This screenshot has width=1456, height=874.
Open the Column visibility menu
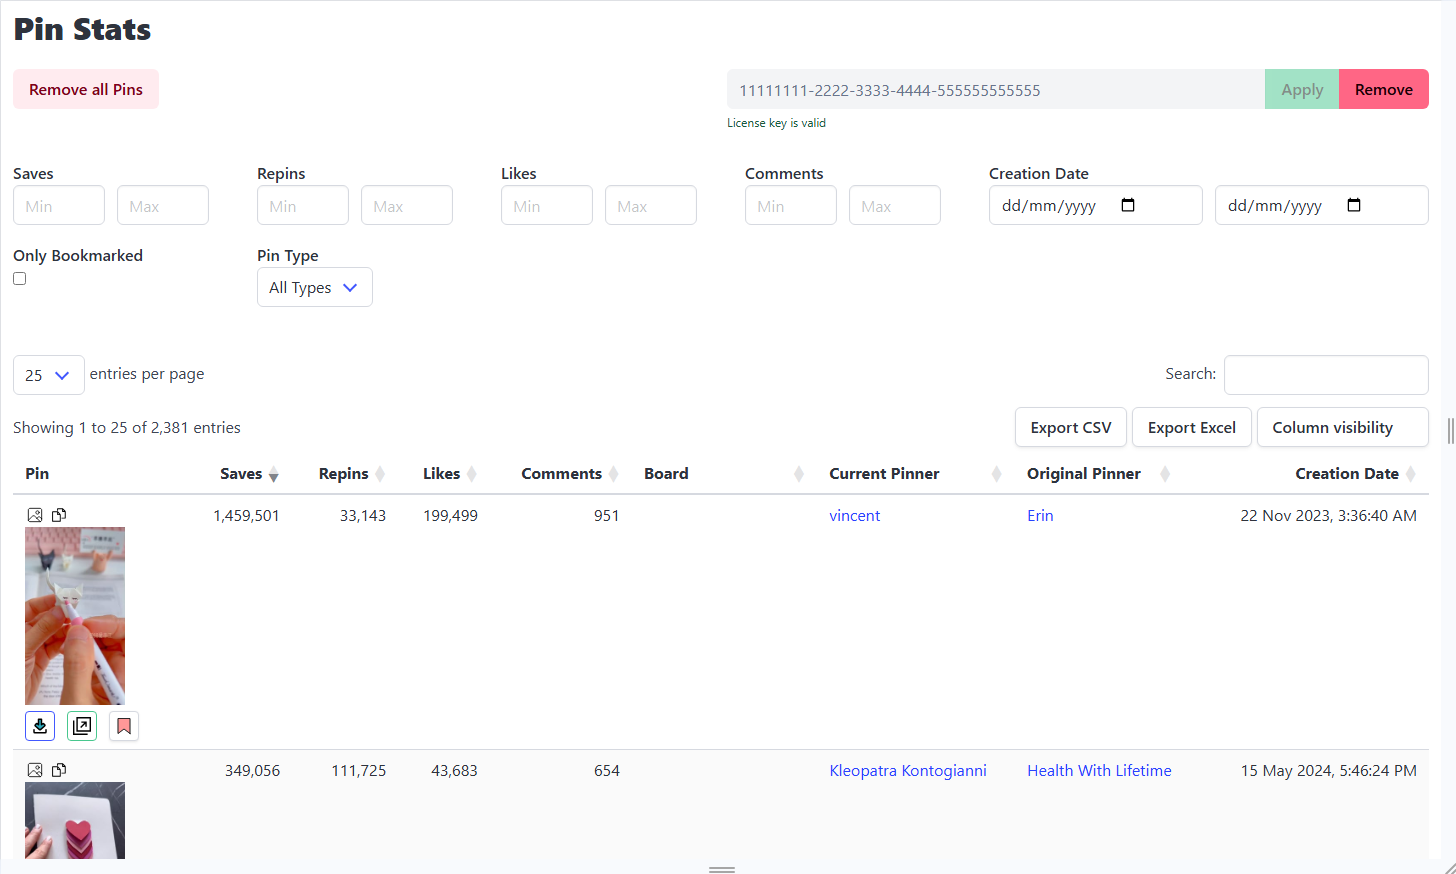pos(1342,427)
